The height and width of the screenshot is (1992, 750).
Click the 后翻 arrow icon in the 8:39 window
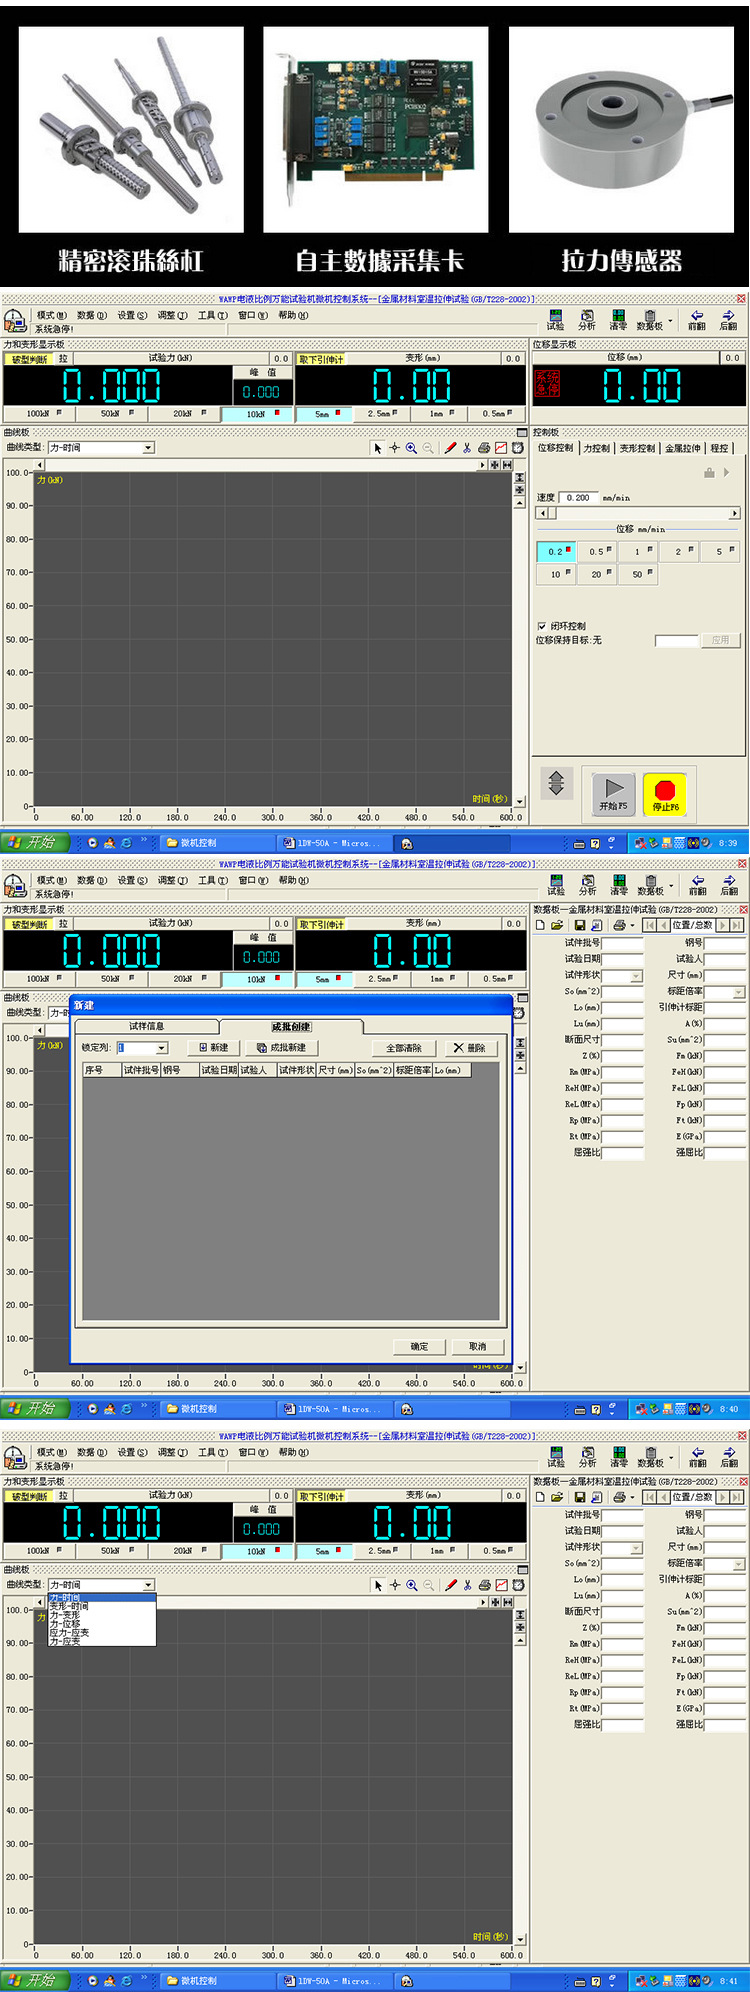(x=728, y=320)
